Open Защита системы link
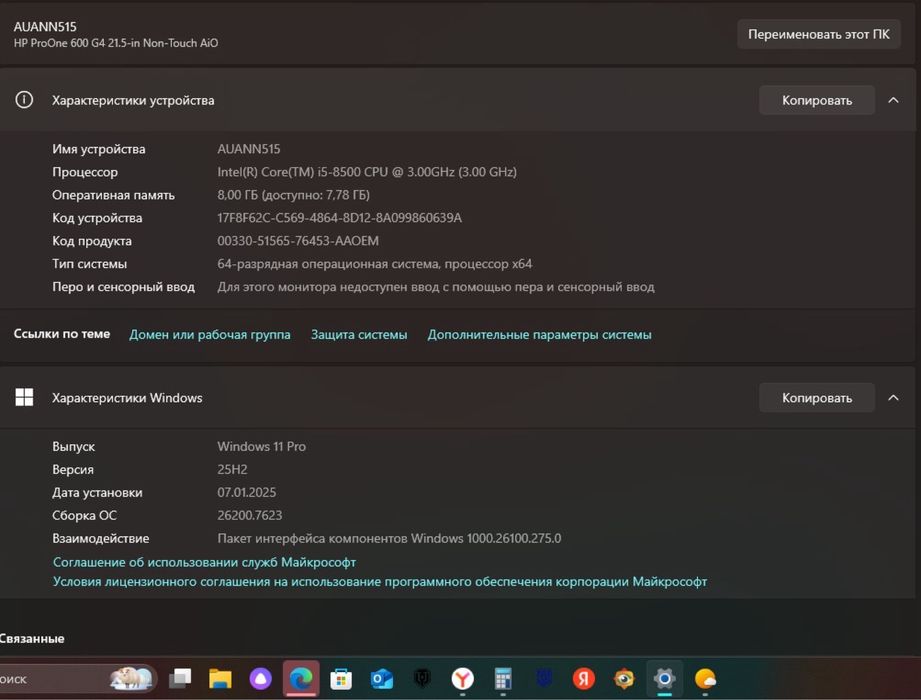 click(x=359, y=334)
